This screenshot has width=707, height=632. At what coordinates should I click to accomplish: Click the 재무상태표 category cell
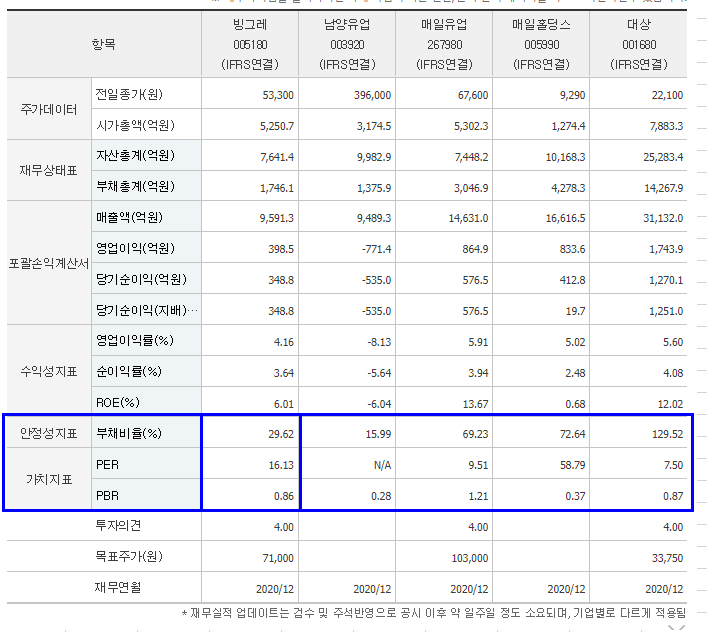tap(49, 170)
